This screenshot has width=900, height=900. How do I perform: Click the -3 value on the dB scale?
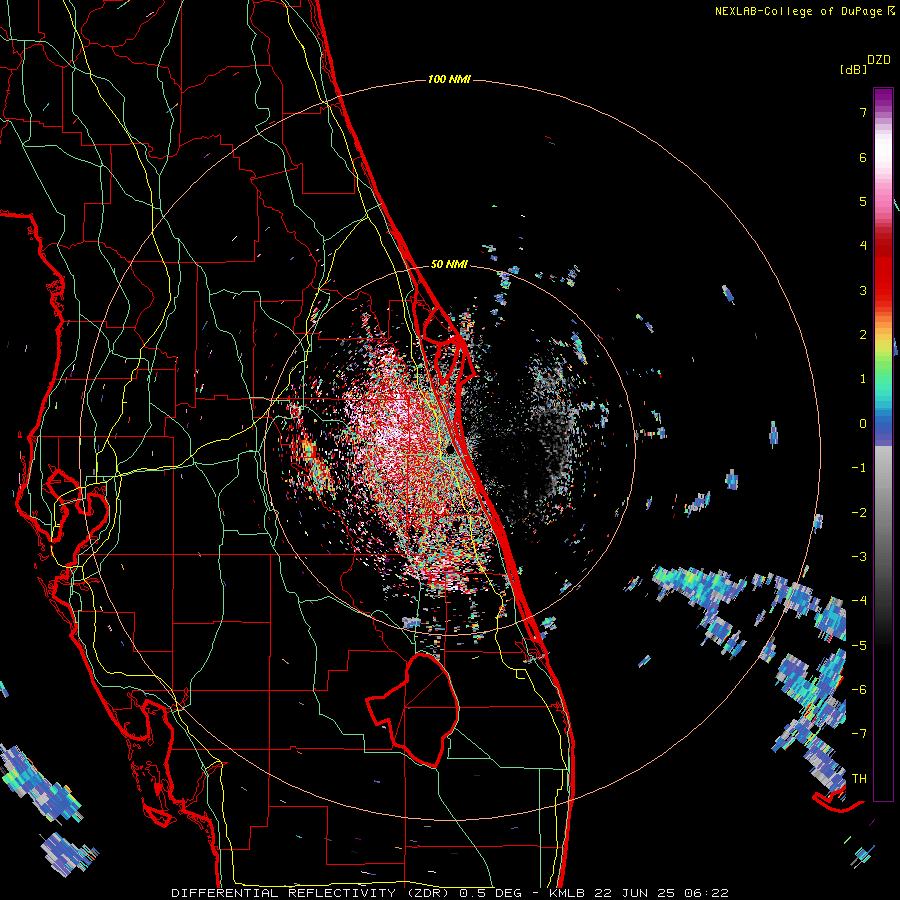[x=859, y=557]
